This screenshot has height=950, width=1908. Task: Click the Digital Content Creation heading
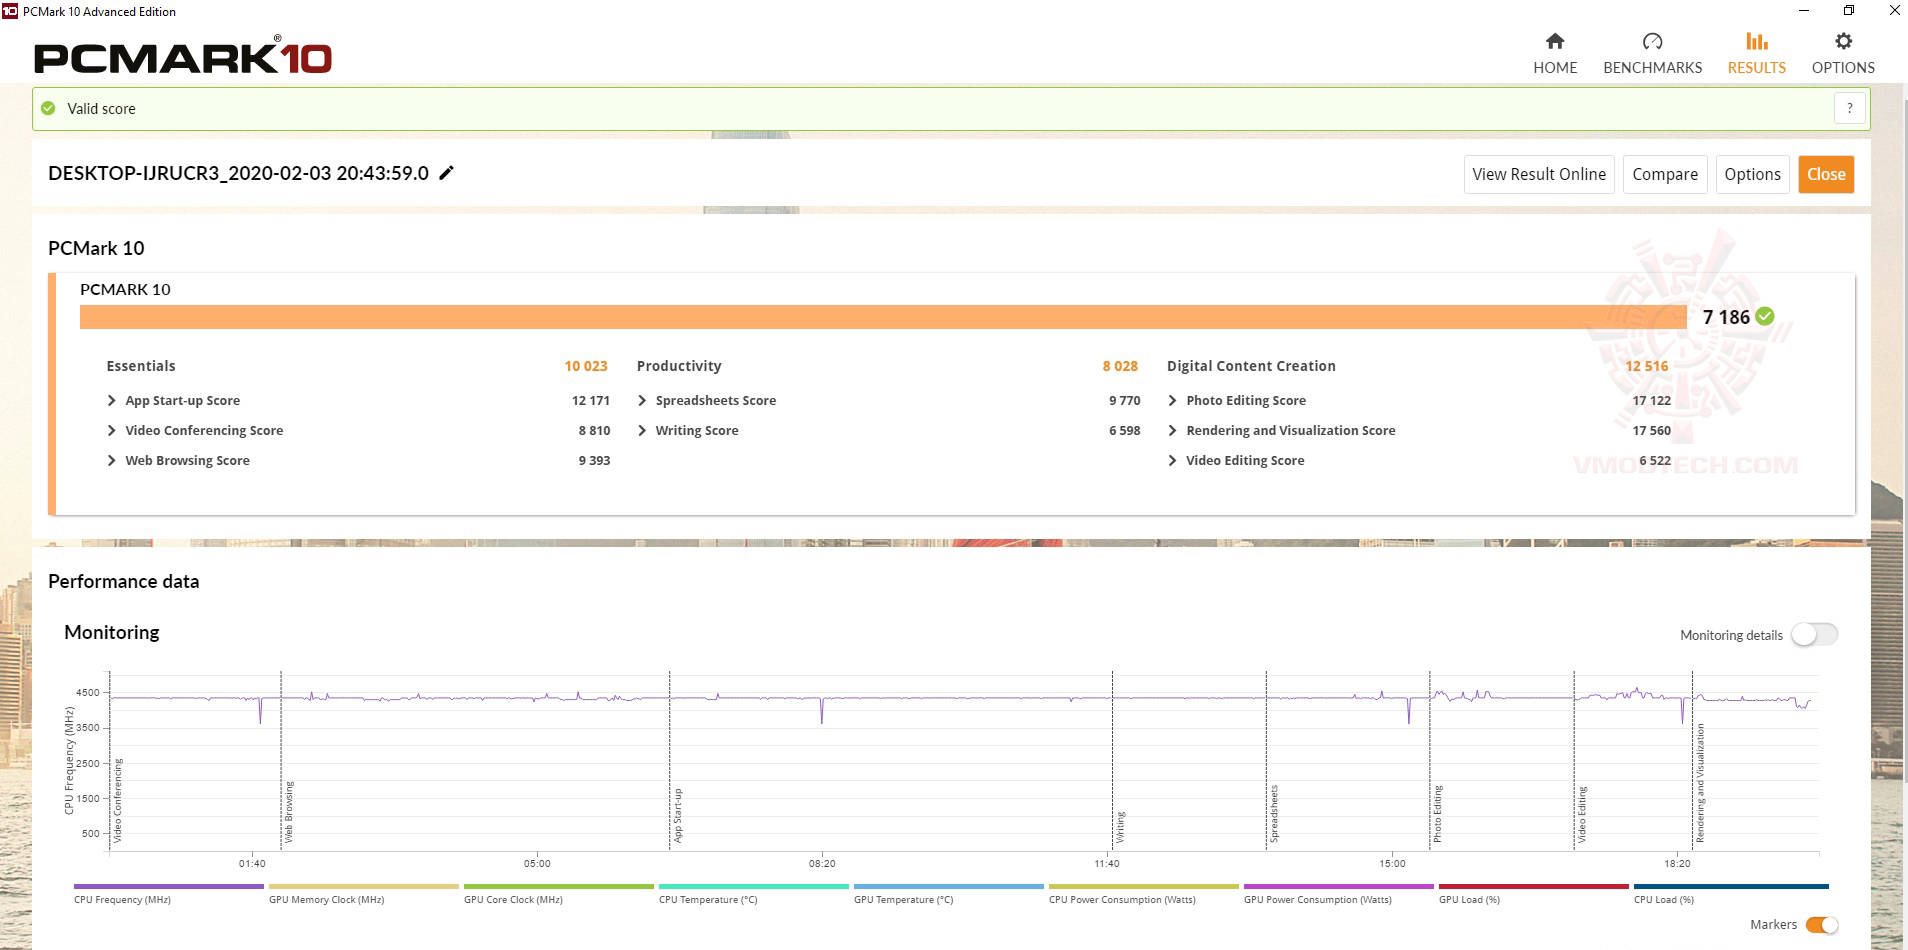(x=1251, y=366)
